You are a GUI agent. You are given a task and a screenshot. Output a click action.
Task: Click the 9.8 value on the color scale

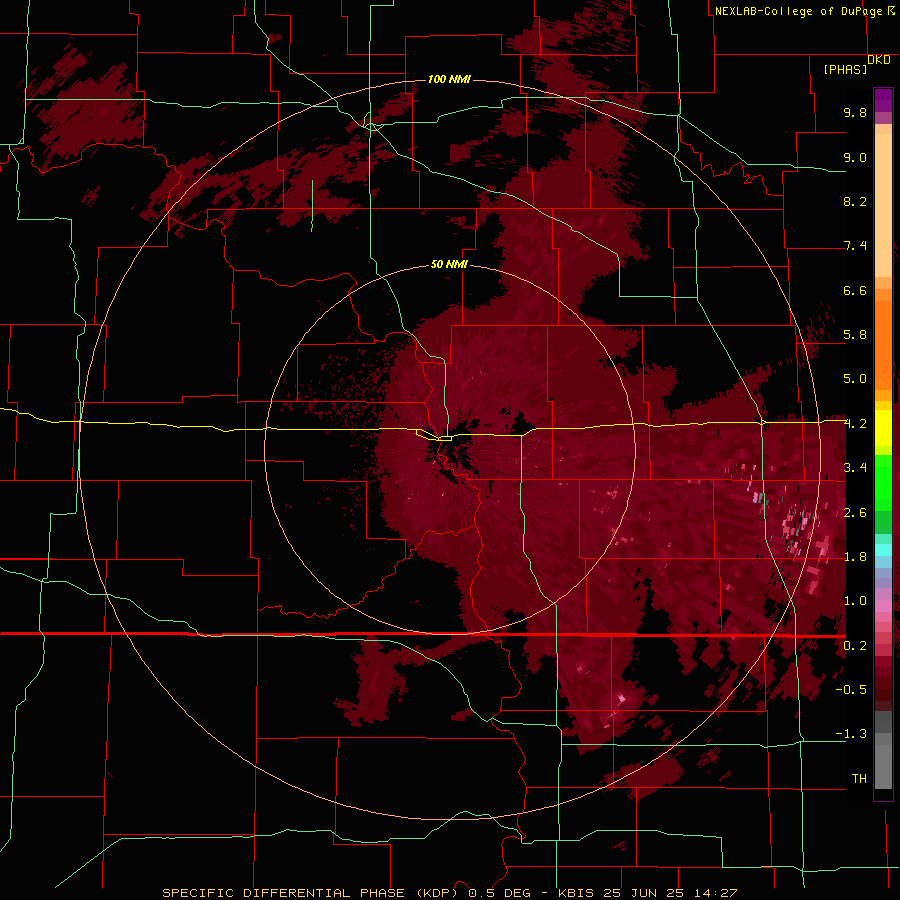855,112
